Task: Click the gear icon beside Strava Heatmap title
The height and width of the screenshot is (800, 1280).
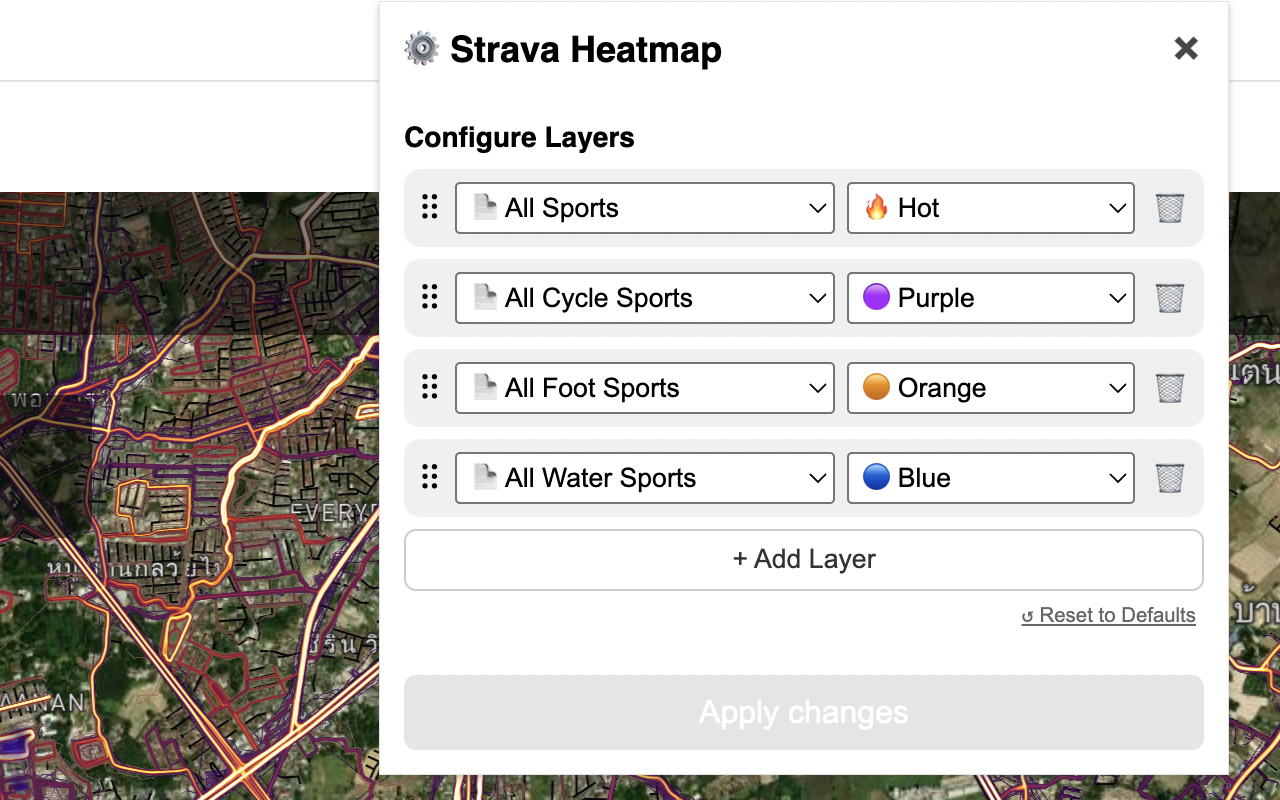Action: tap(422, 48)
